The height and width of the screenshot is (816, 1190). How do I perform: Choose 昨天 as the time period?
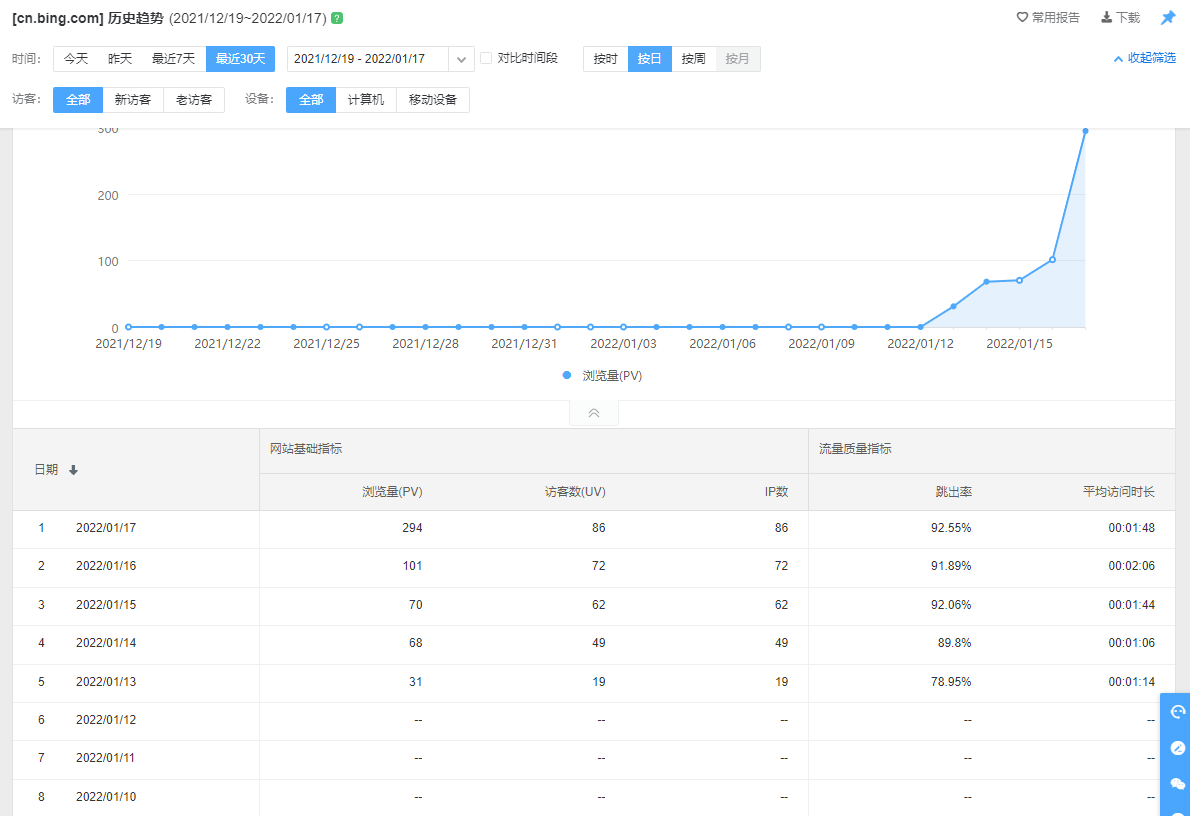click(120, 59)
